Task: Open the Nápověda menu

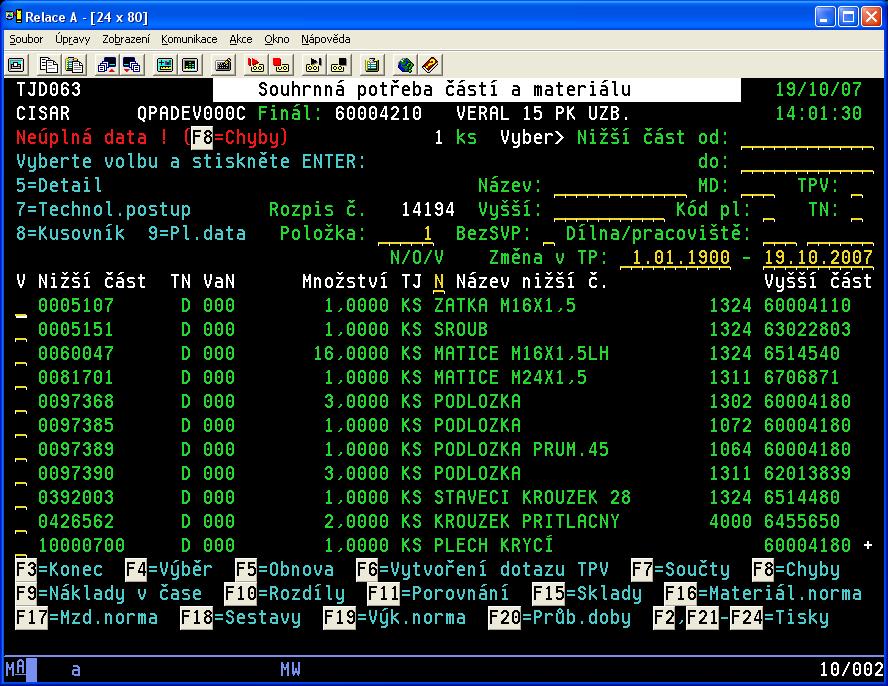Action: click(326, 39)
